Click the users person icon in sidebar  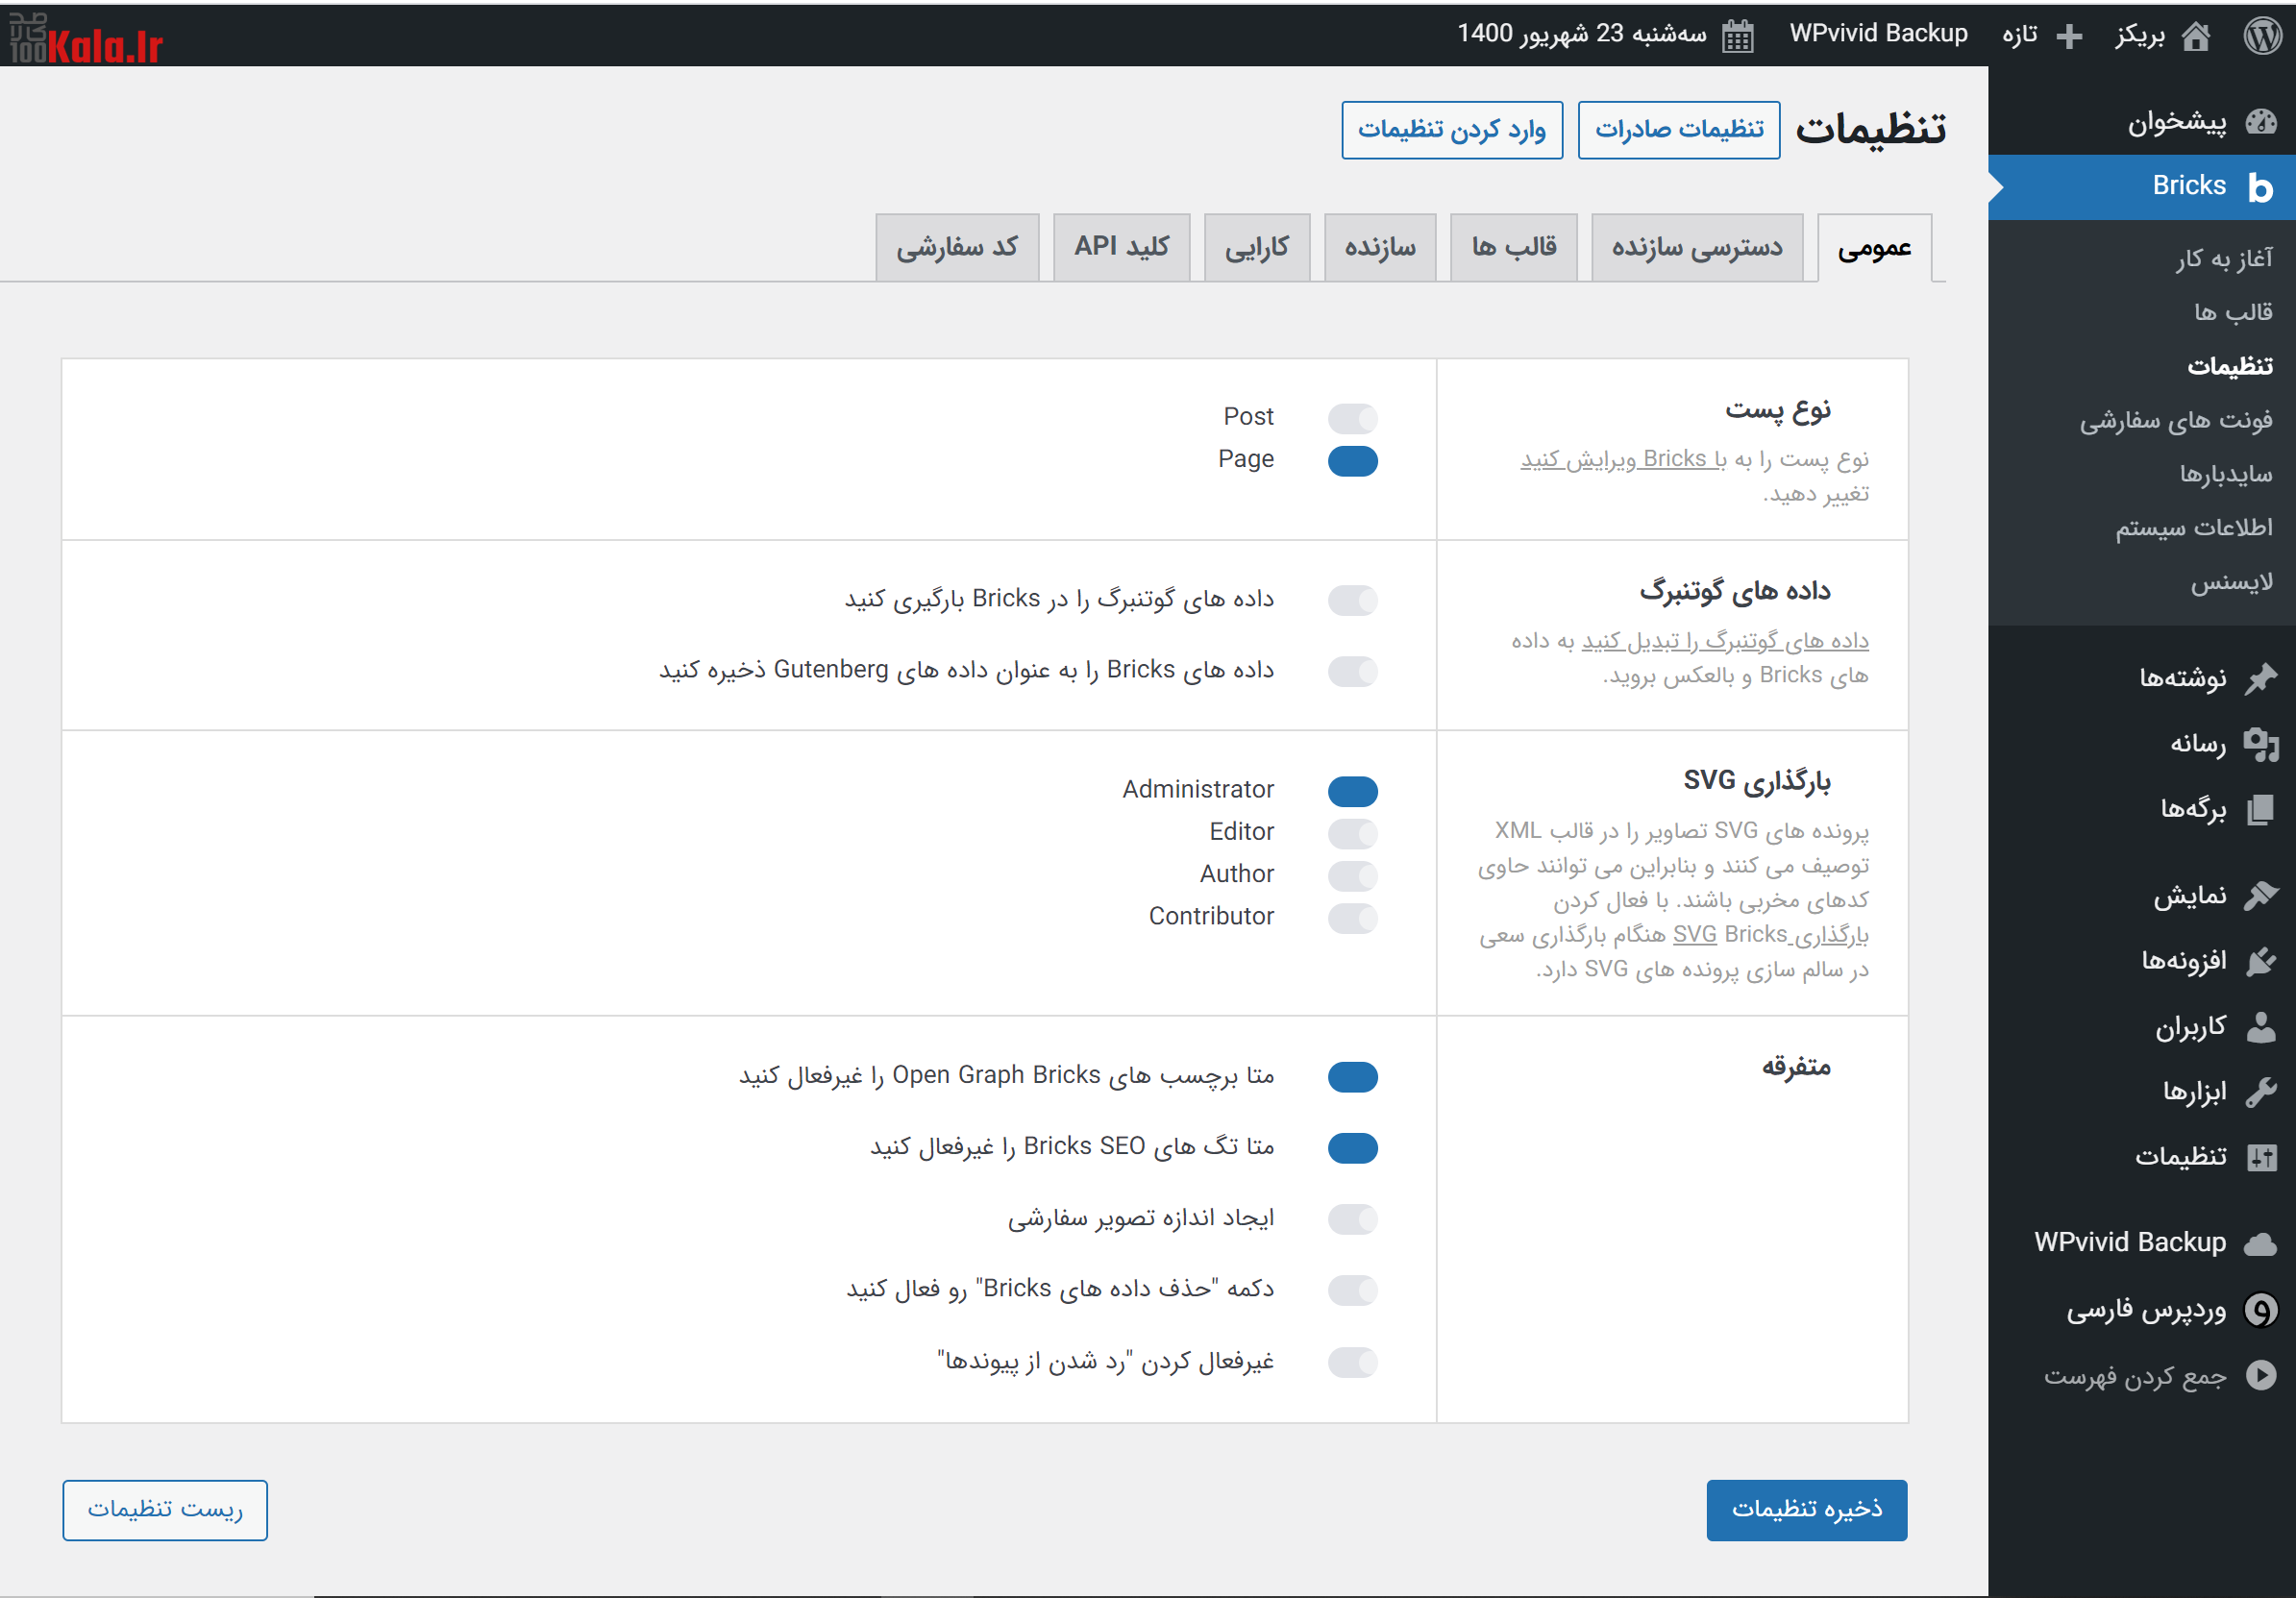pos(2260,1027)
